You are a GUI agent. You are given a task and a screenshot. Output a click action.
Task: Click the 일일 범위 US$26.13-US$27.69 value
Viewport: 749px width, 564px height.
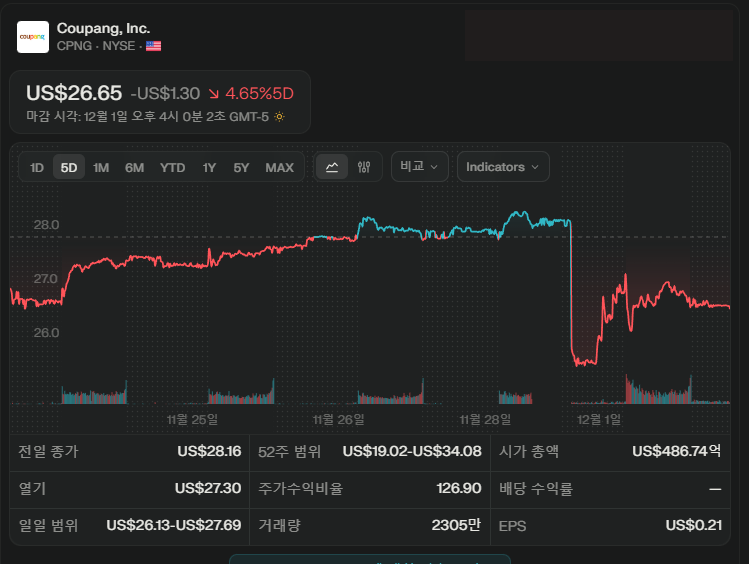click(174, 525)
